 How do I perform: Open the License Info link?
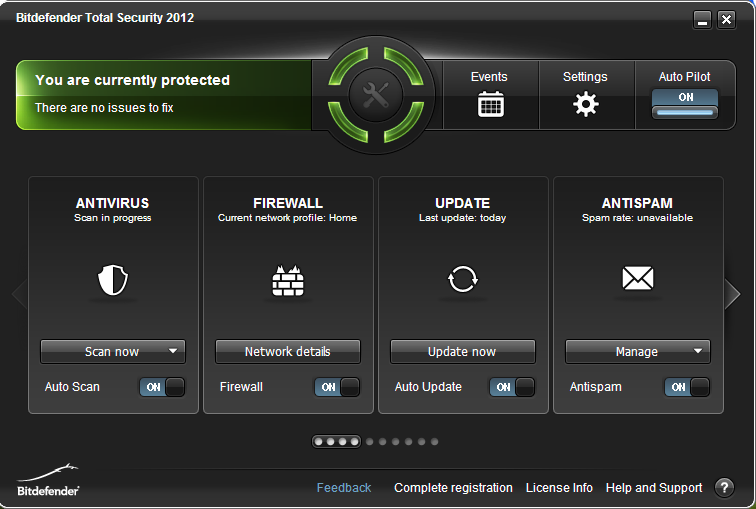click(x=559, y=488)
